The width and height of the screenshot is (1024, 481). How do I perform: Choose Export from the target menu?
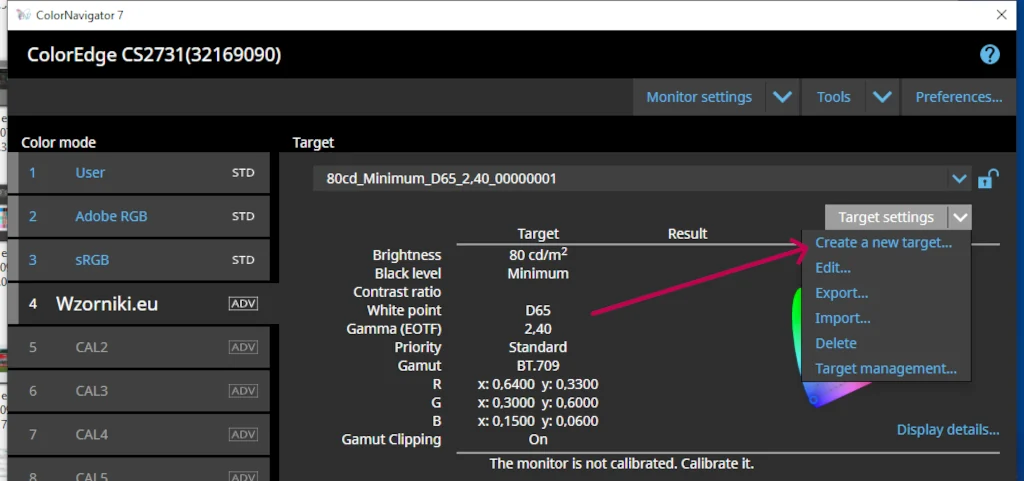point(841,293)
